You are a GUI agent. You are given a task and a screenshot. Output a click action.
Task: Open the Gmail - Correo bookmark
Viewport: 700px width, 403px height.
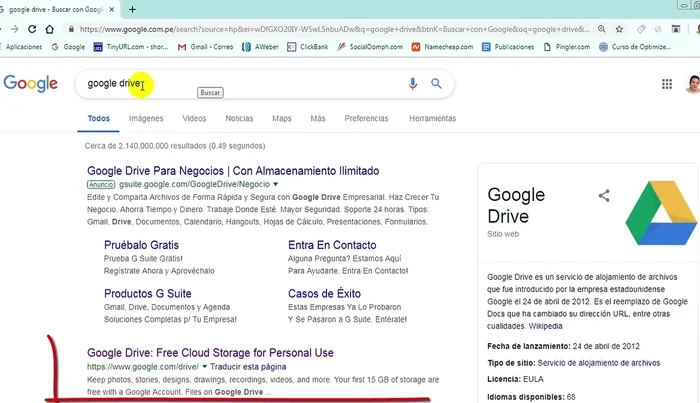[x=205, y=47]
